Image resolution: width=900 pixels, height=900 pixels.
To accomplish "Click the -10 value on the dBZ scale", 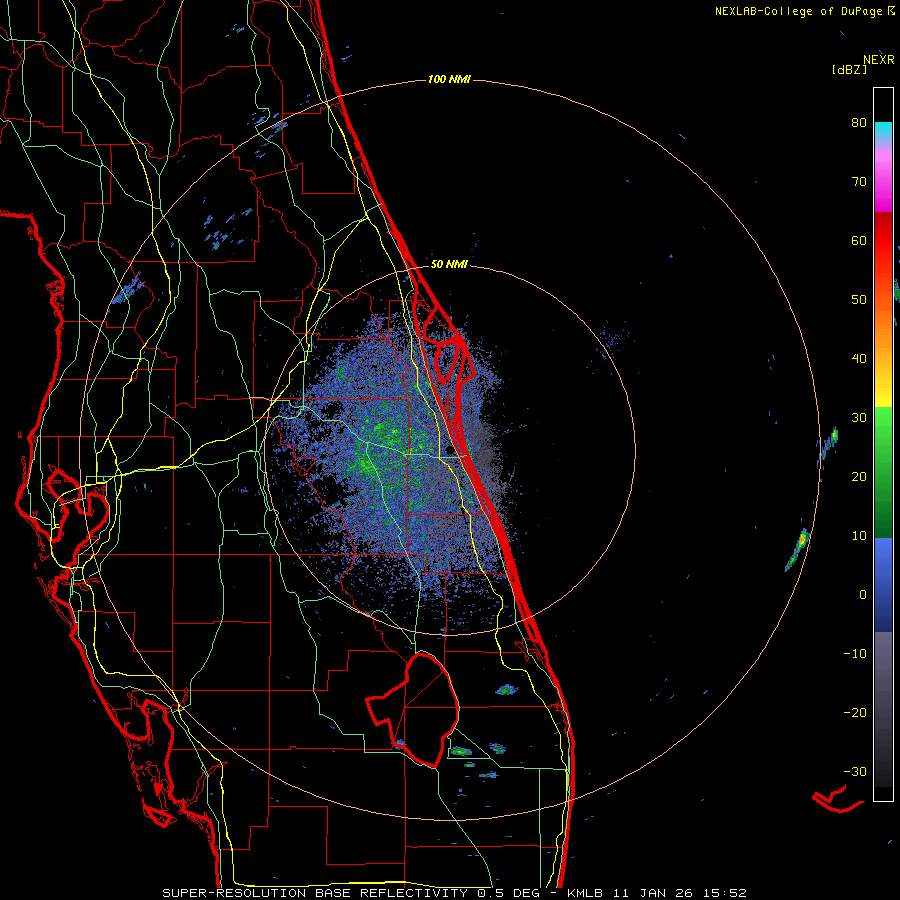I will coord(855,654).
